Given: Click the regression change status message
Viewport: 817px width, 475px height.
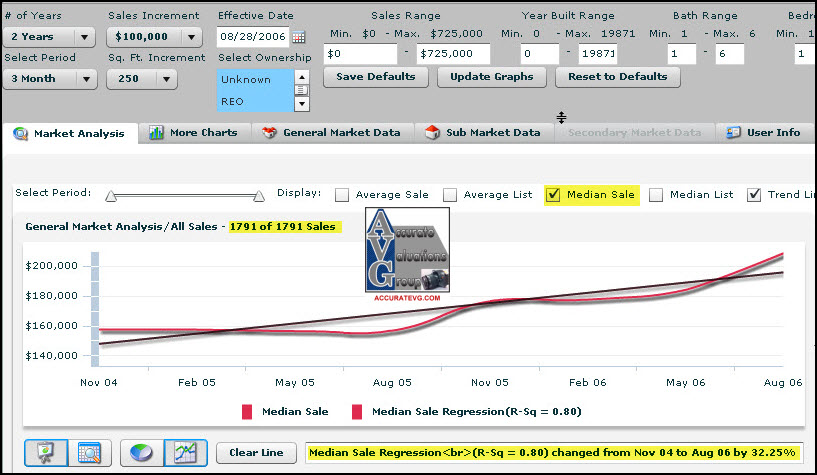Looking at the screenshot, I should [x=552, y=453].
